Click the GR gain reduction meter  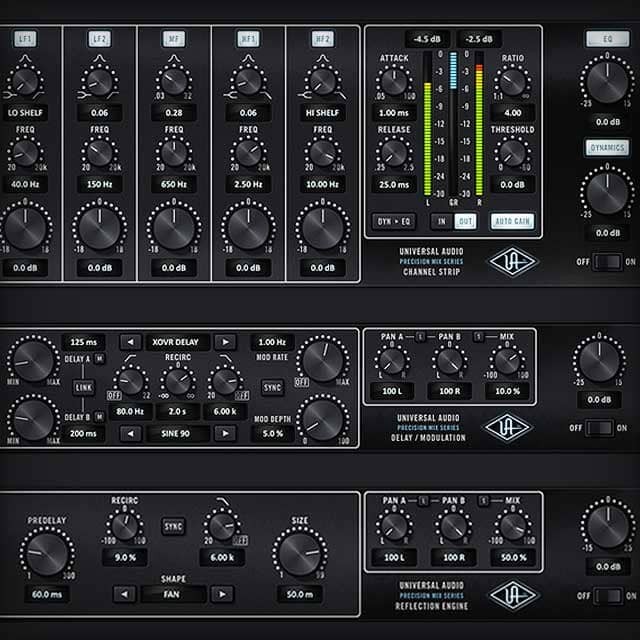tap(453, 124)
